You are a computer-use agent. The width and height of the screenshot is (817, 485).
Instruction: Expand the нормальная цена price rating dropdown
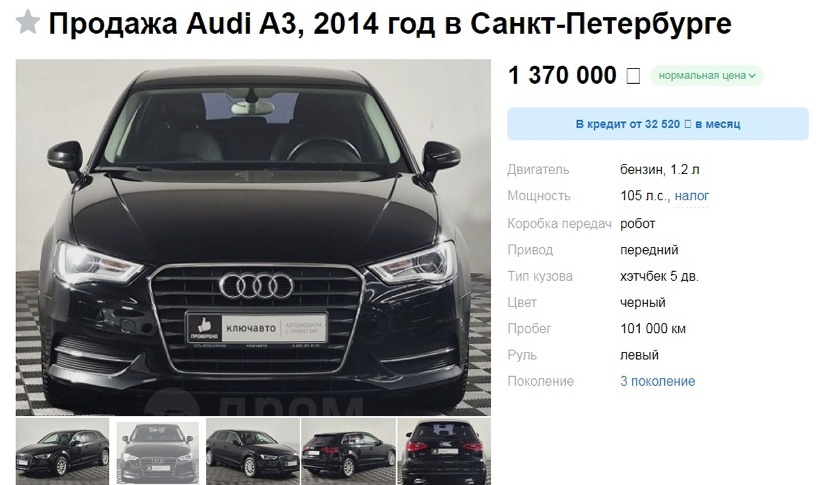[x=707, y=76]
